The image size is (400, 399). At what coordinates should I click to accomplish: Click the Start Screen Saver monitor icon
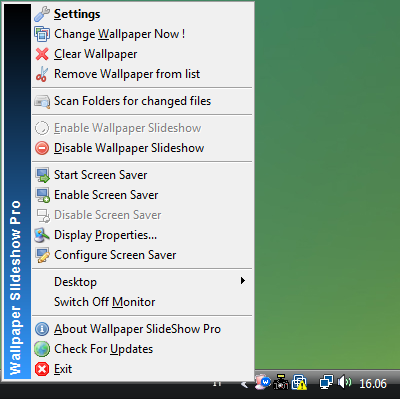[x=42, y=175]
